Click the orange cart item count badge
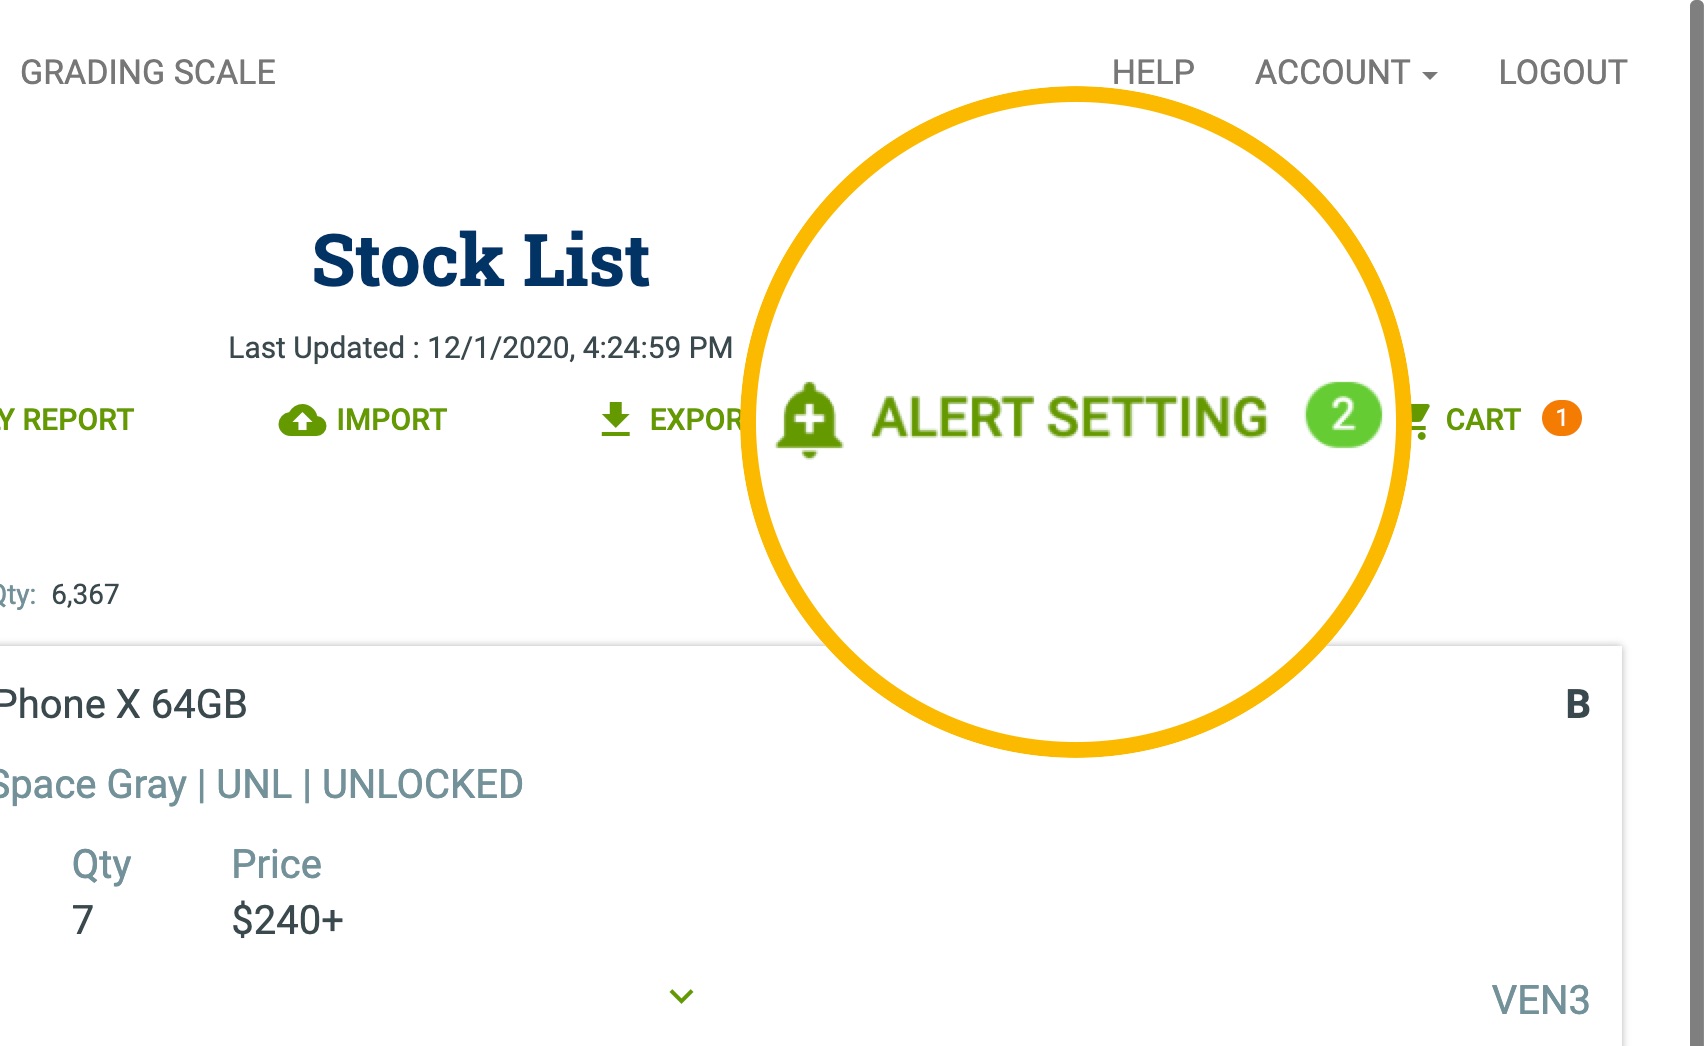Screen dimensions: 1704x1046 tap(1562, 421)
